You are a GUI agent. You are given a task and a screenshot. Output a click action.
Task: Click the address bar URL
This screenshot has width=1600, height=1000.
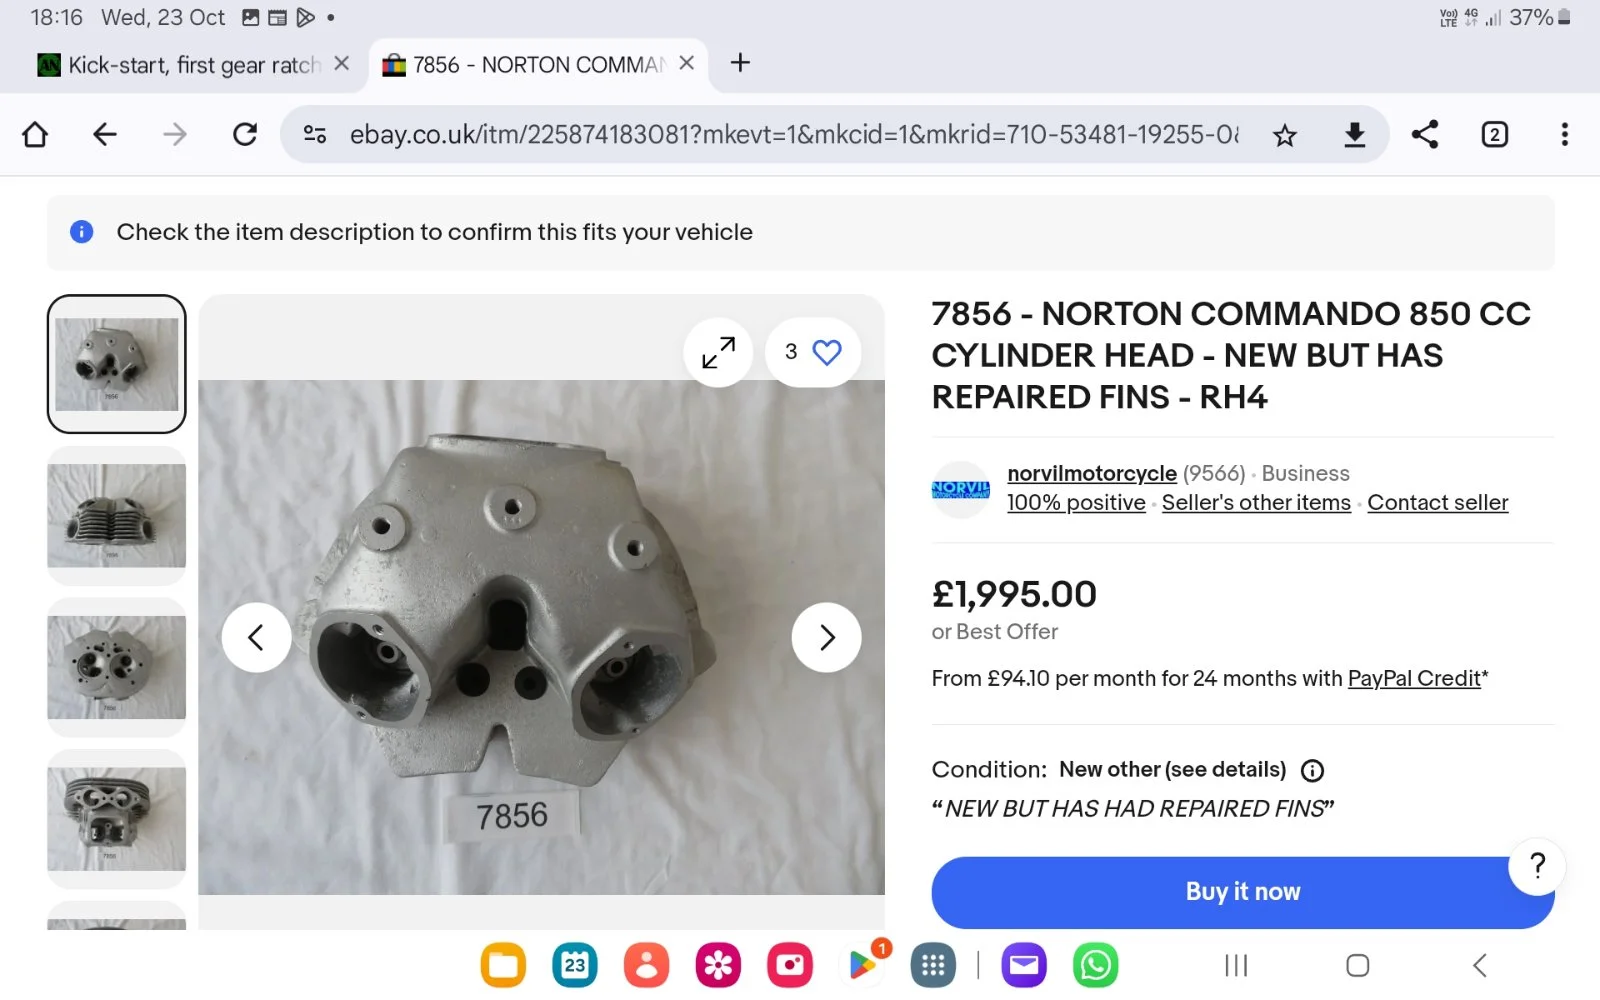pyautogui.click(x=790, y=135)
